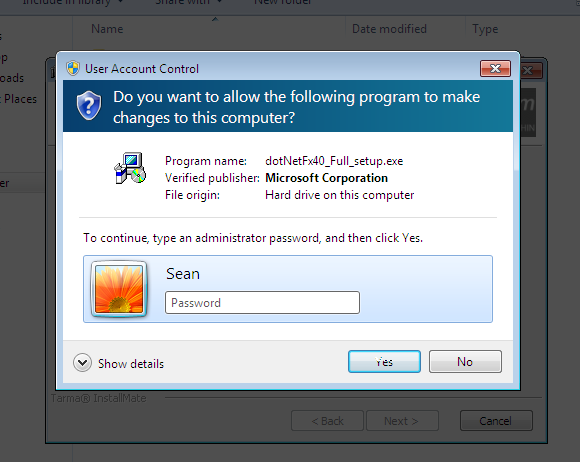Viewport: 580px width, 462px height.
Task: Decline with the No button
Action: [x=465, y=361]
